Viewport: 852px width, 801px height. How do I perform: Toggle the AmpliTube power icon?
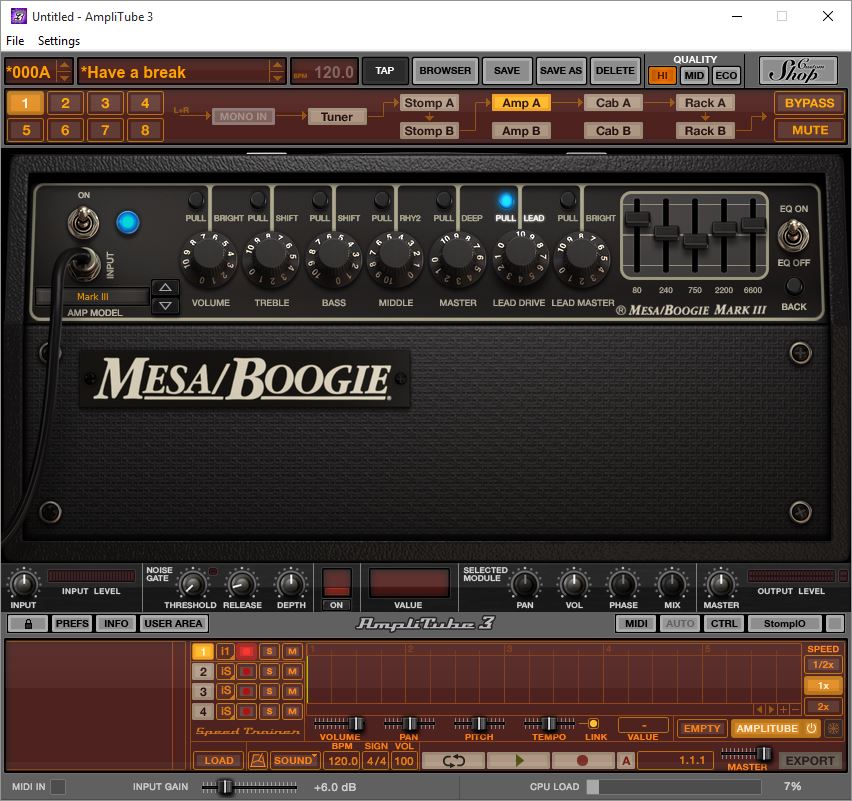pyautogui.click(x=811, y=728)
